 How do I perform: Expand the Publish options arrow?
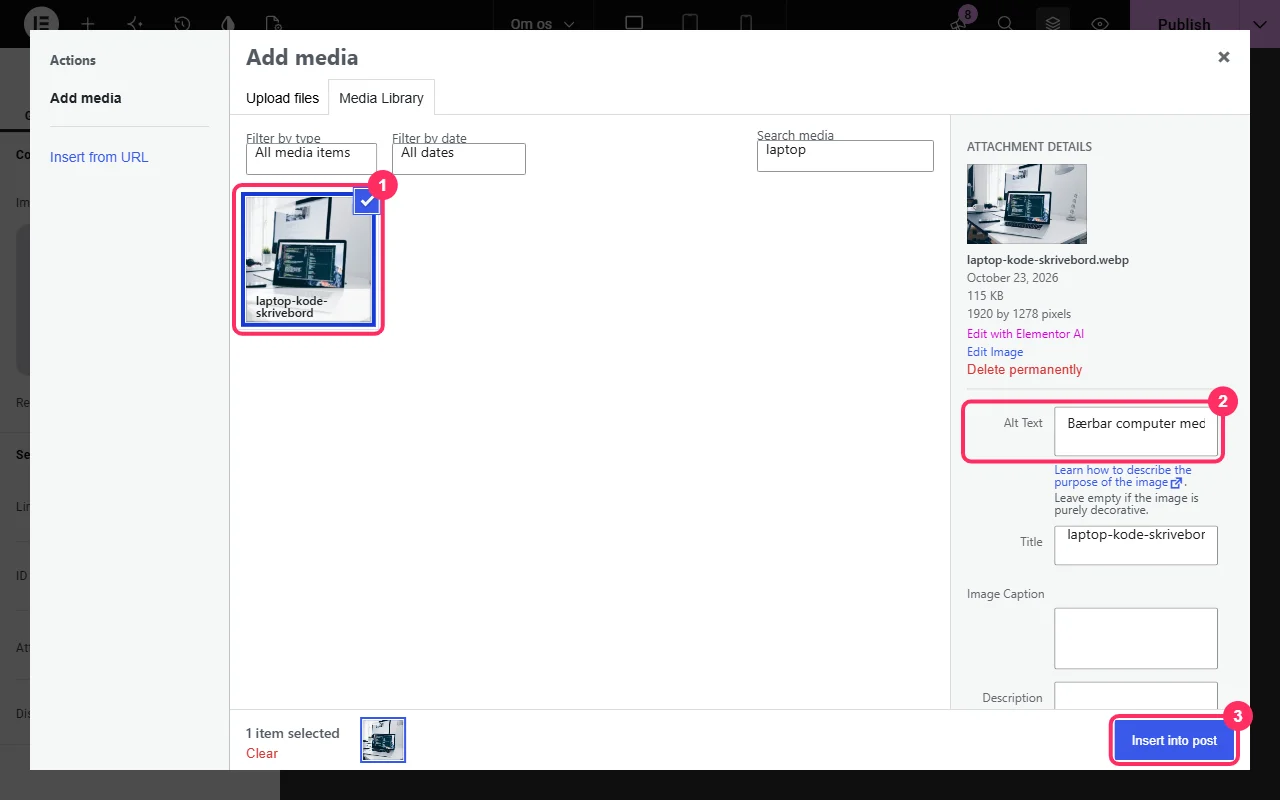click(1259, 24)
